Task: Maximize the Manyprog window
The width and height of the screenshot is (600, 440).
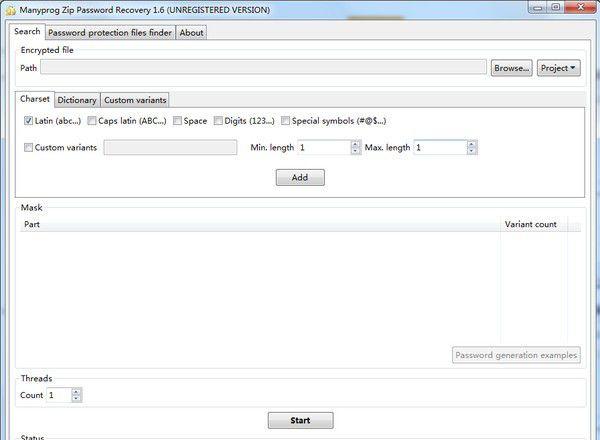Action: (556, 8)
